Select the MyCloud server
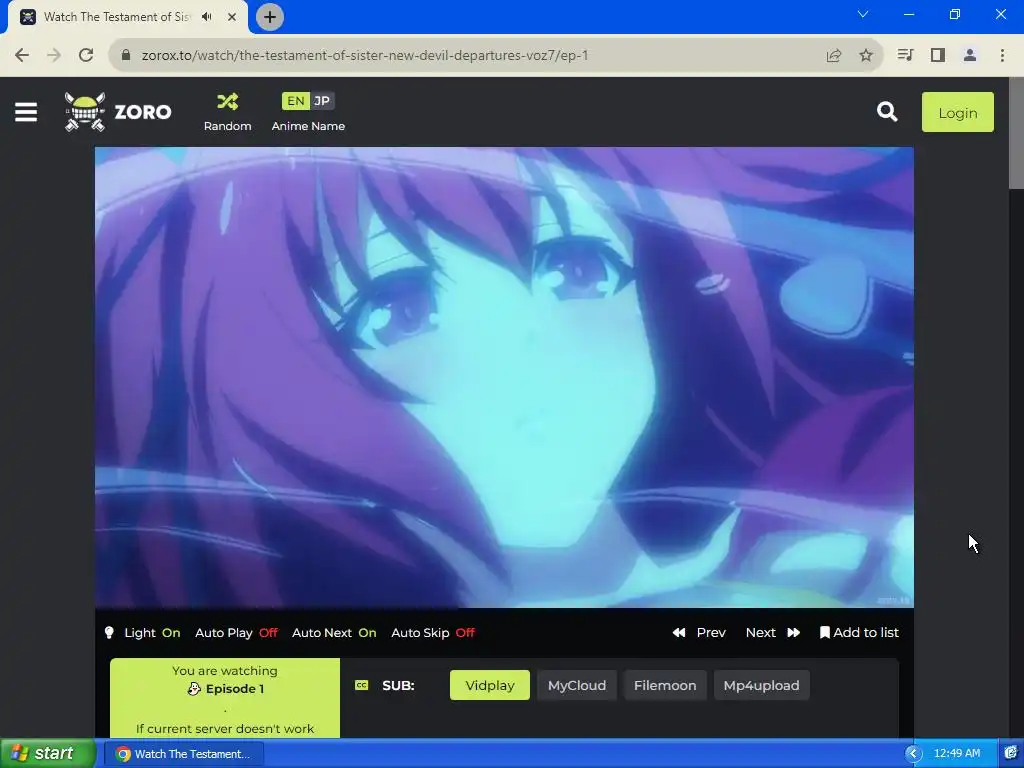Viewport: 1024px width, 768px height. pos(577,685)
